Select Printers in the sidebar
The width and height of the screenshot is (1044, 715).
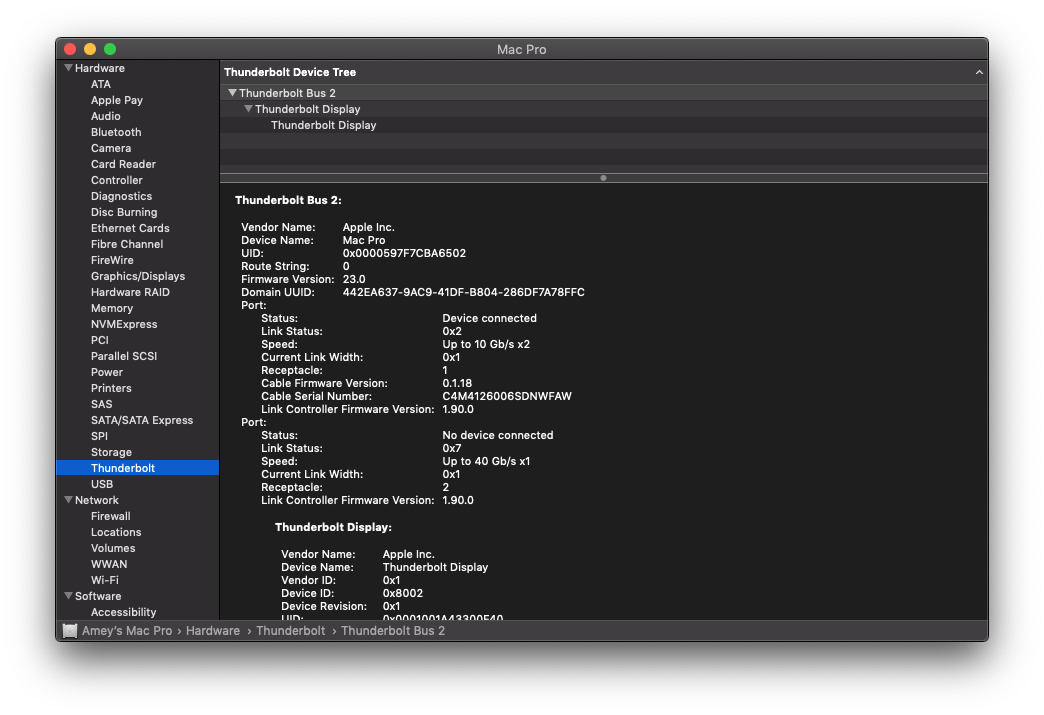click(111, 388)
